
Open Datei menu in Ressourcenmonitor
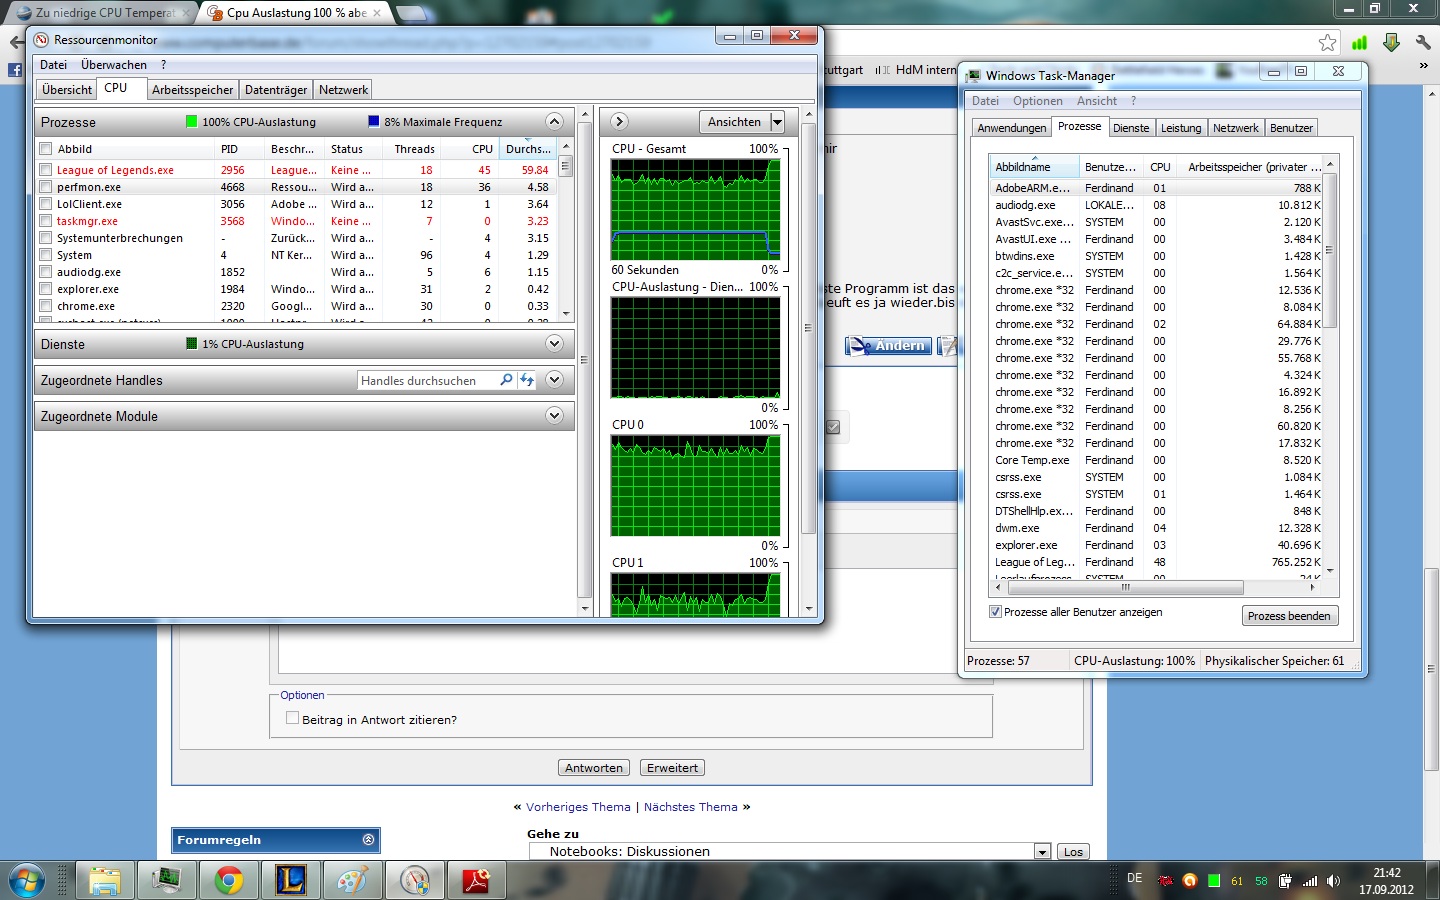pyautogui.click(x=53, y=65)
